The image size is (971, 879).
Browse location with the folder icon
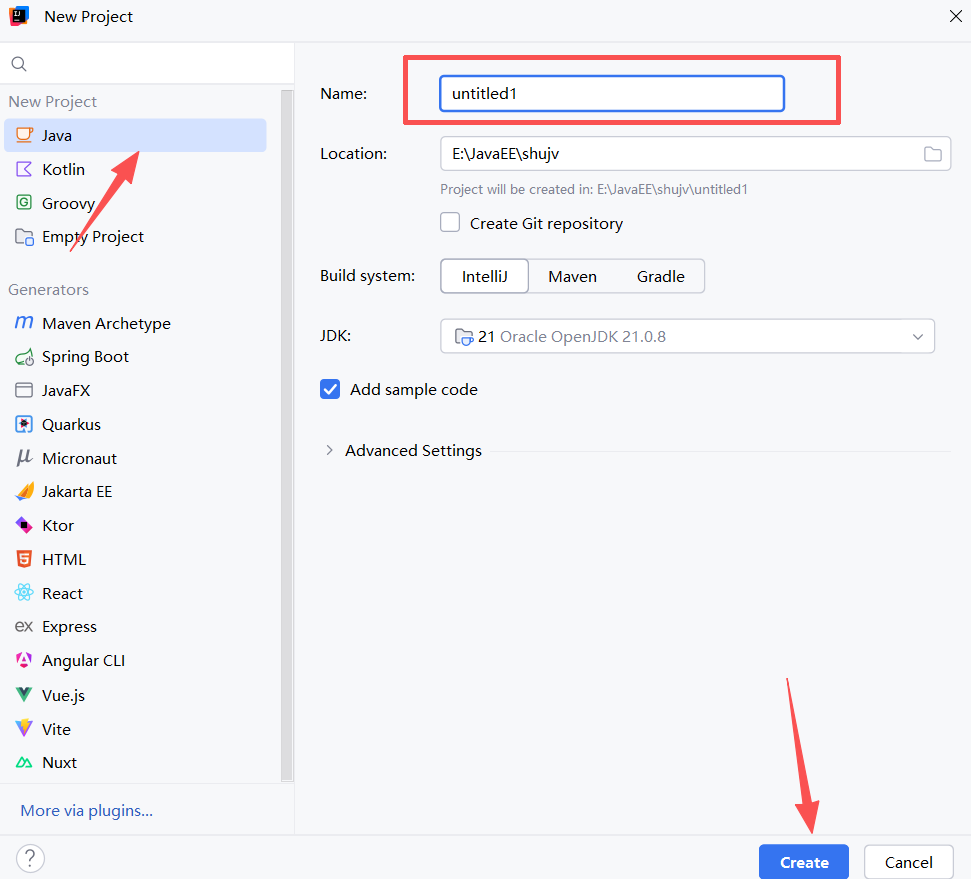(933, 154)
